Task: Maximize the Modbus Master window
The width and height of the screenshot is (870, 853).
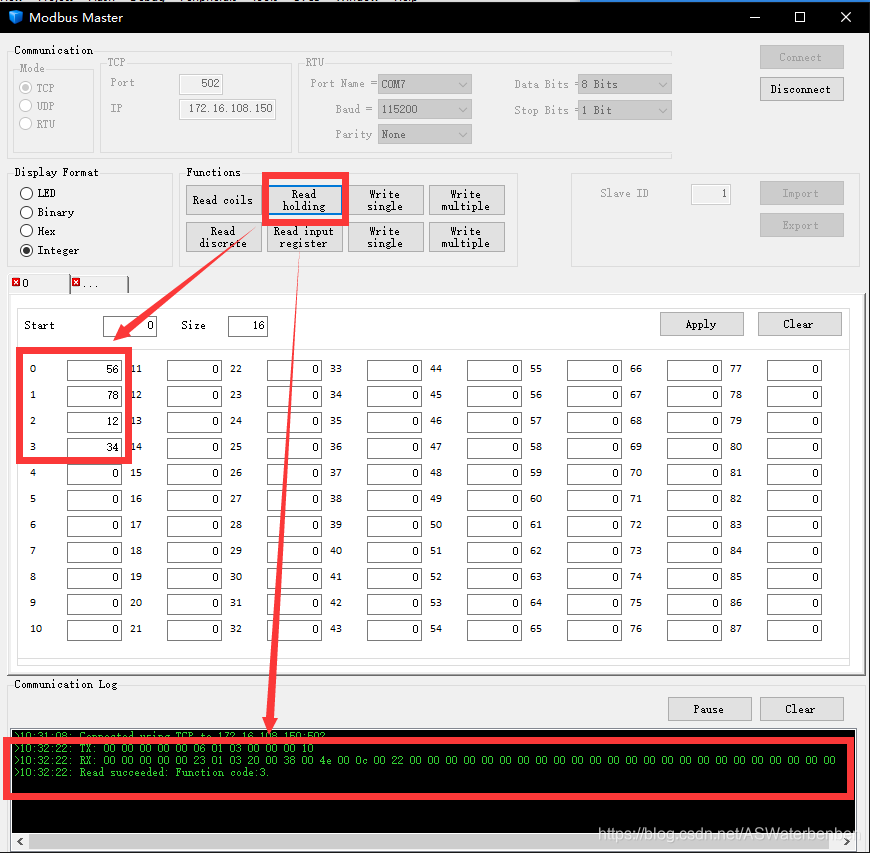Action: click(800, 17)
